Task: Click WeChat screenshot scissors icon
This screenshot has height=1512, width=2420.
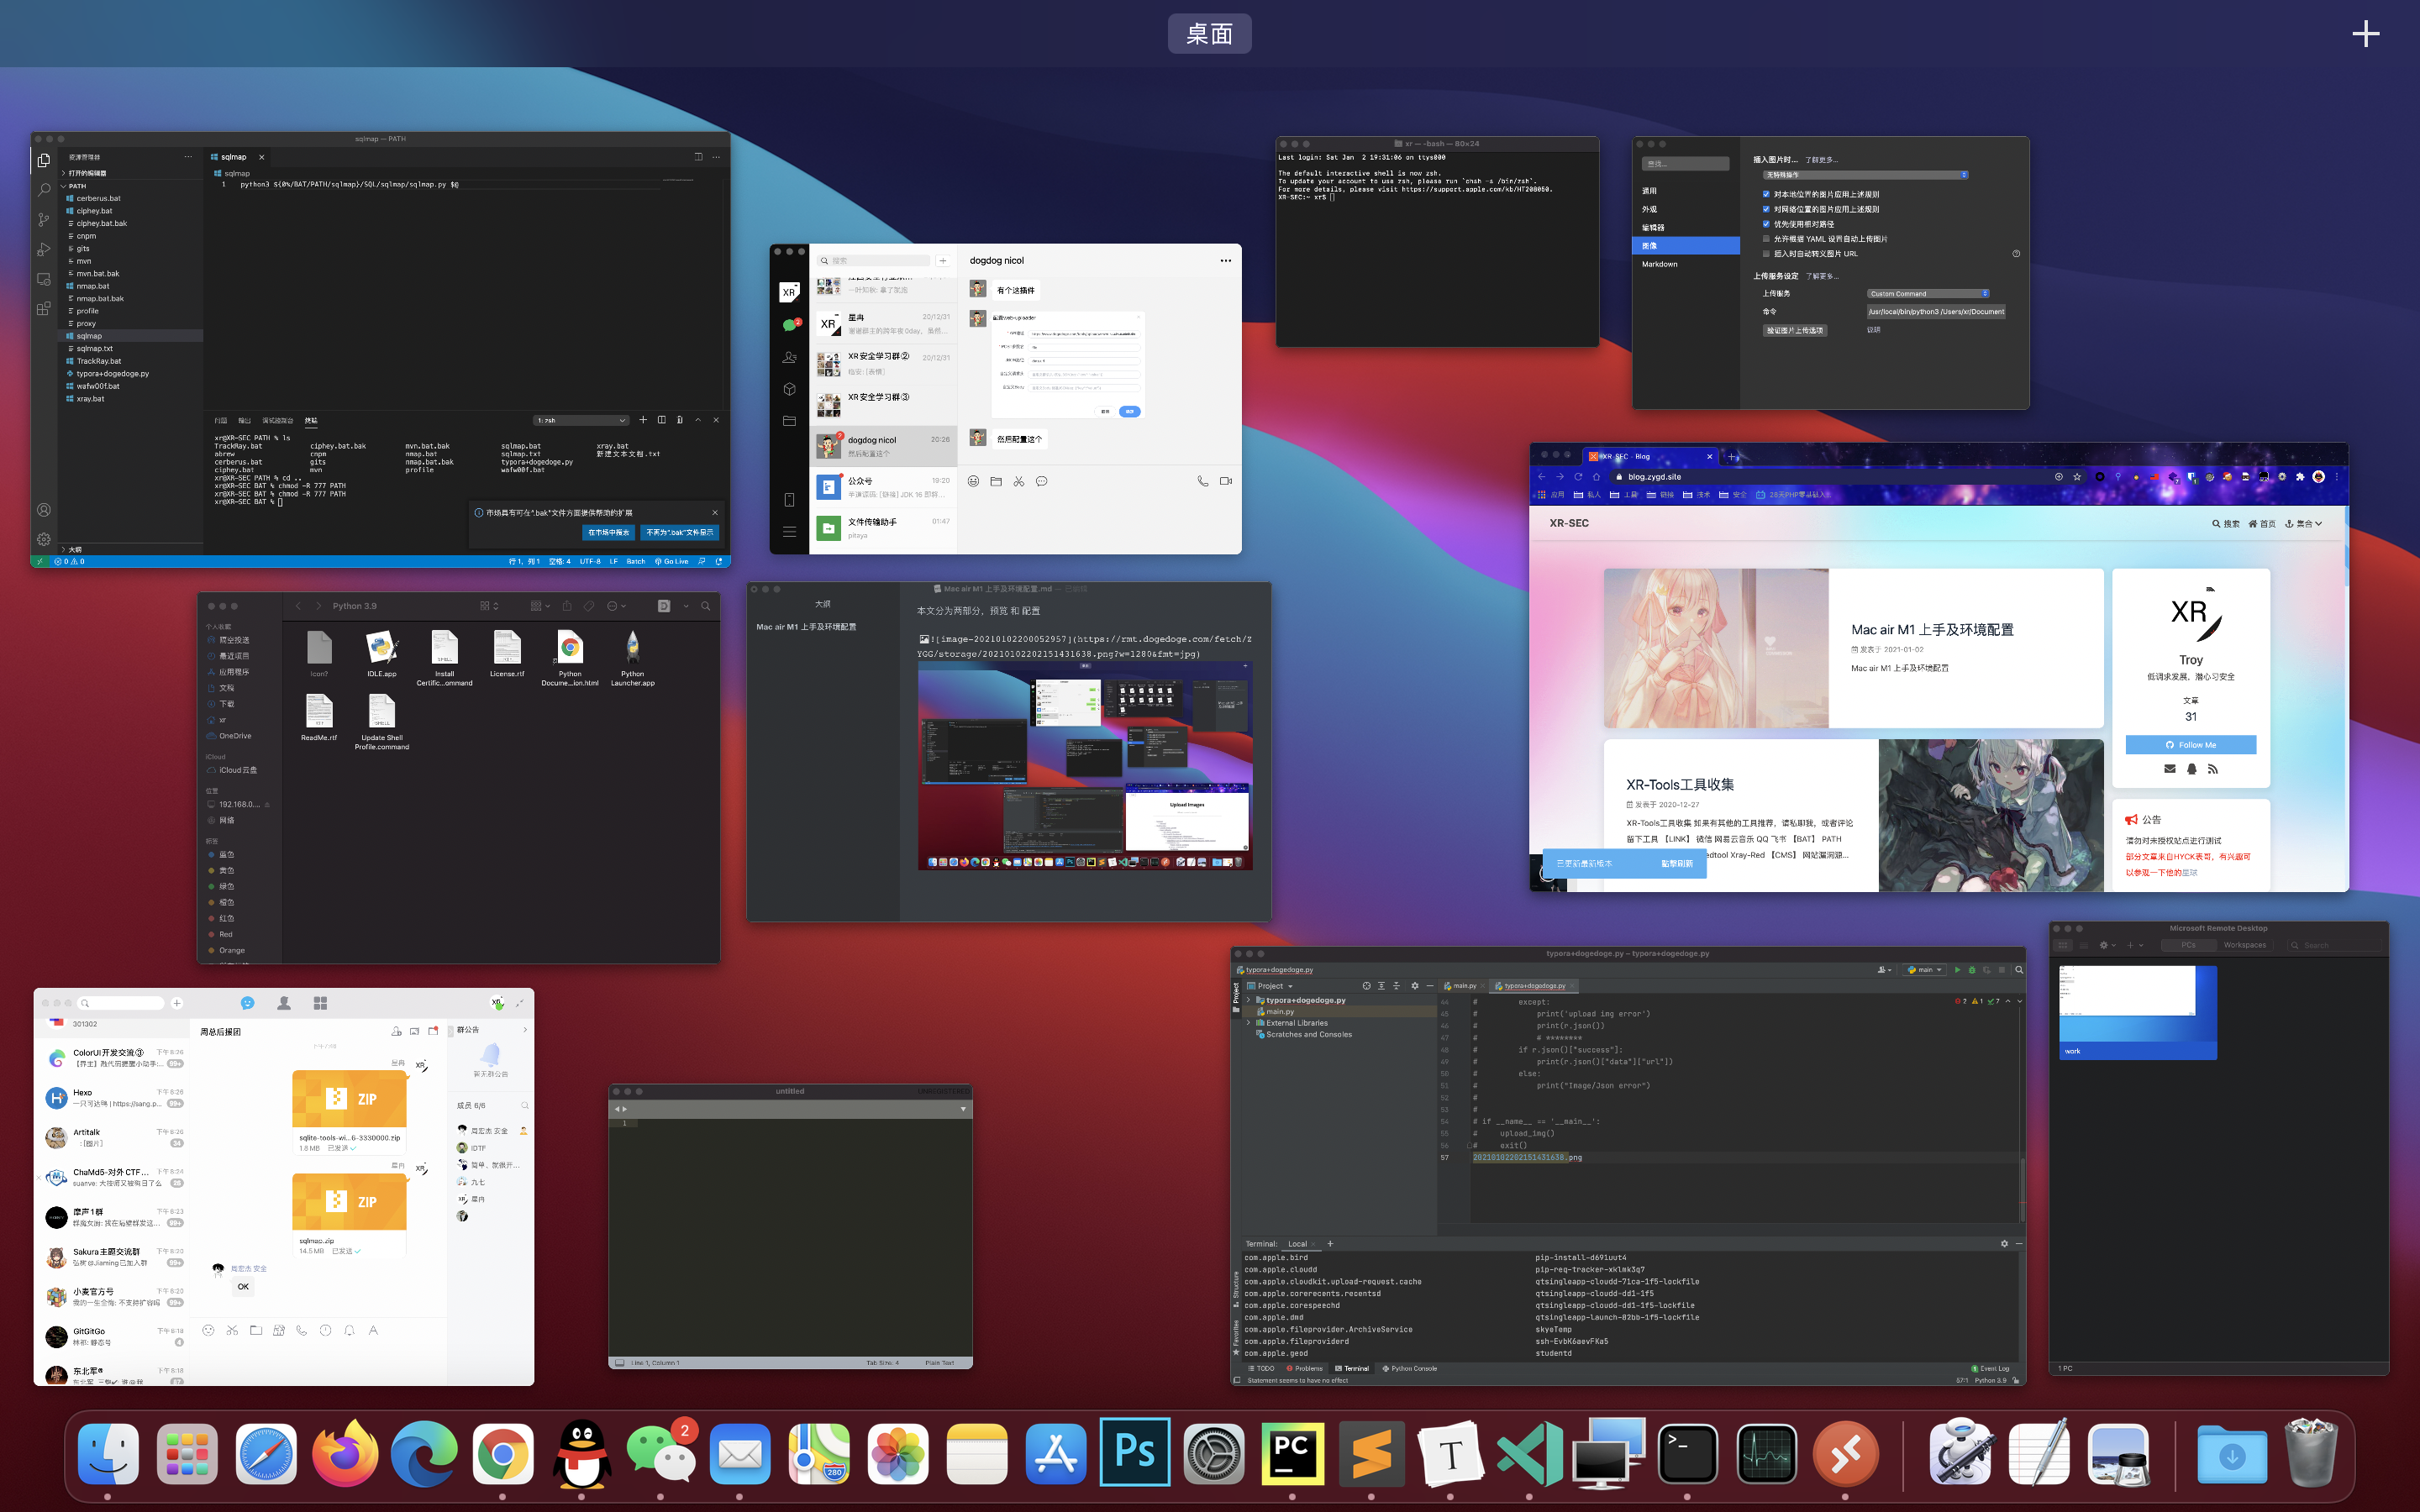Action: click(1018, 481)
